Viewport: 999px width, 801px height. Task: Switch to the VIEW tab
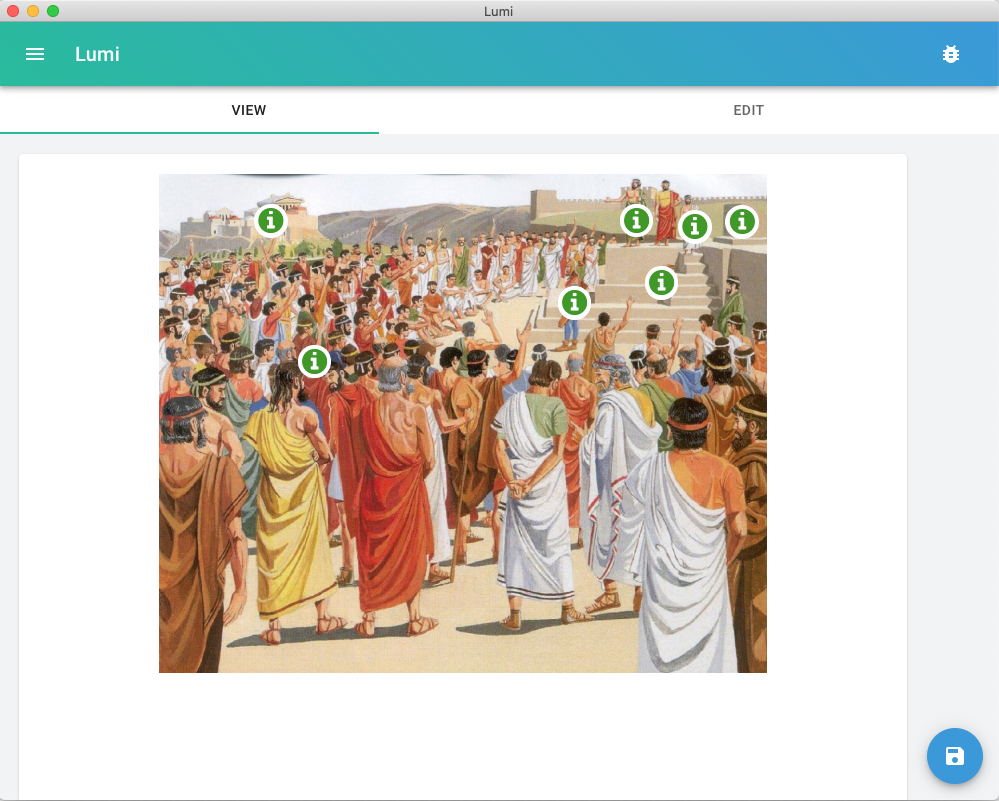pyautogui.click(x=248, y=110)
